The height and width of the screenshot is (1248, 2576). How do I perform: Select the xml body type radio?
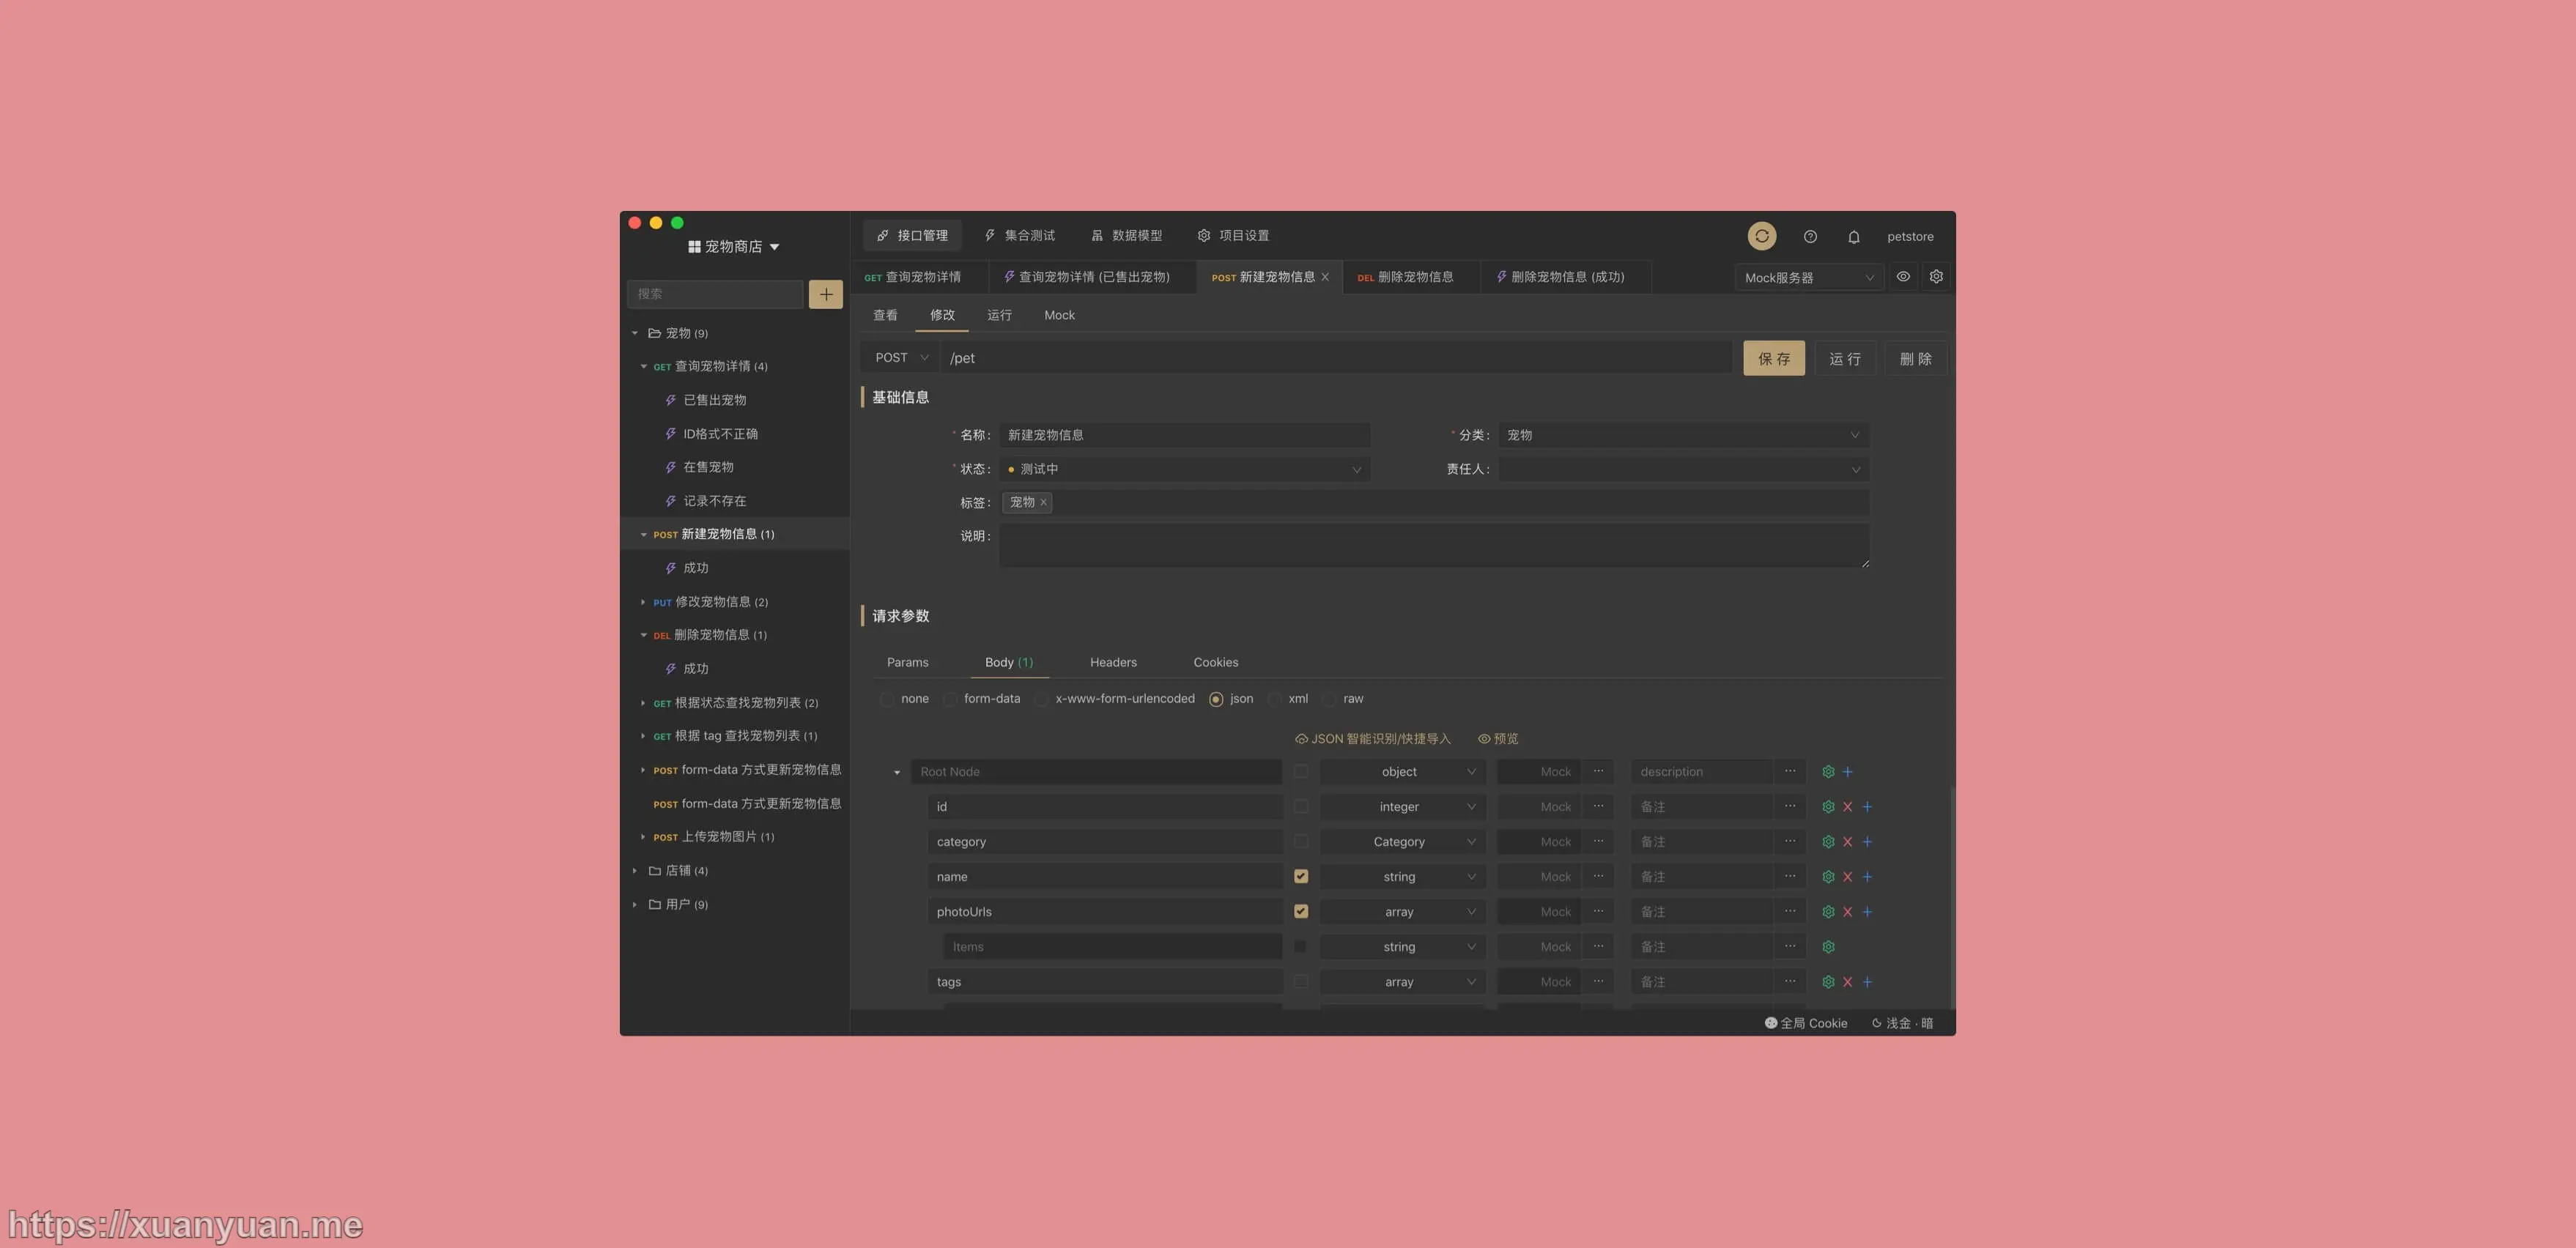pyautogui.click(x=1275, y=699)
